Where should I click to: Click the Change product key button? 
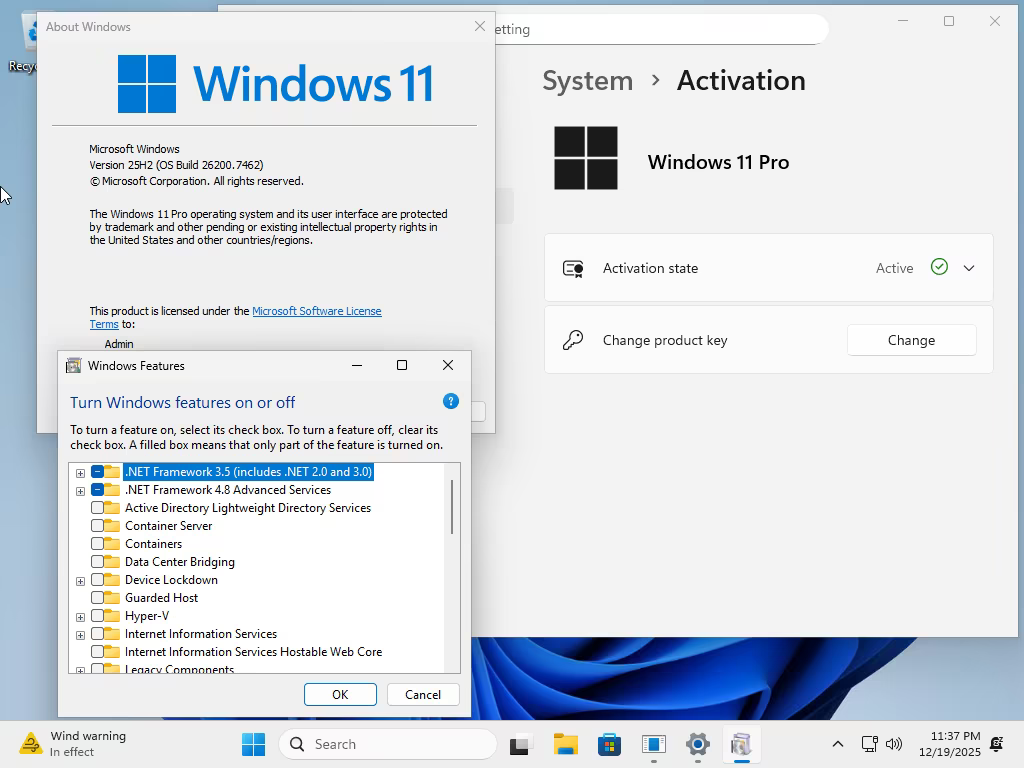point(912,340)
